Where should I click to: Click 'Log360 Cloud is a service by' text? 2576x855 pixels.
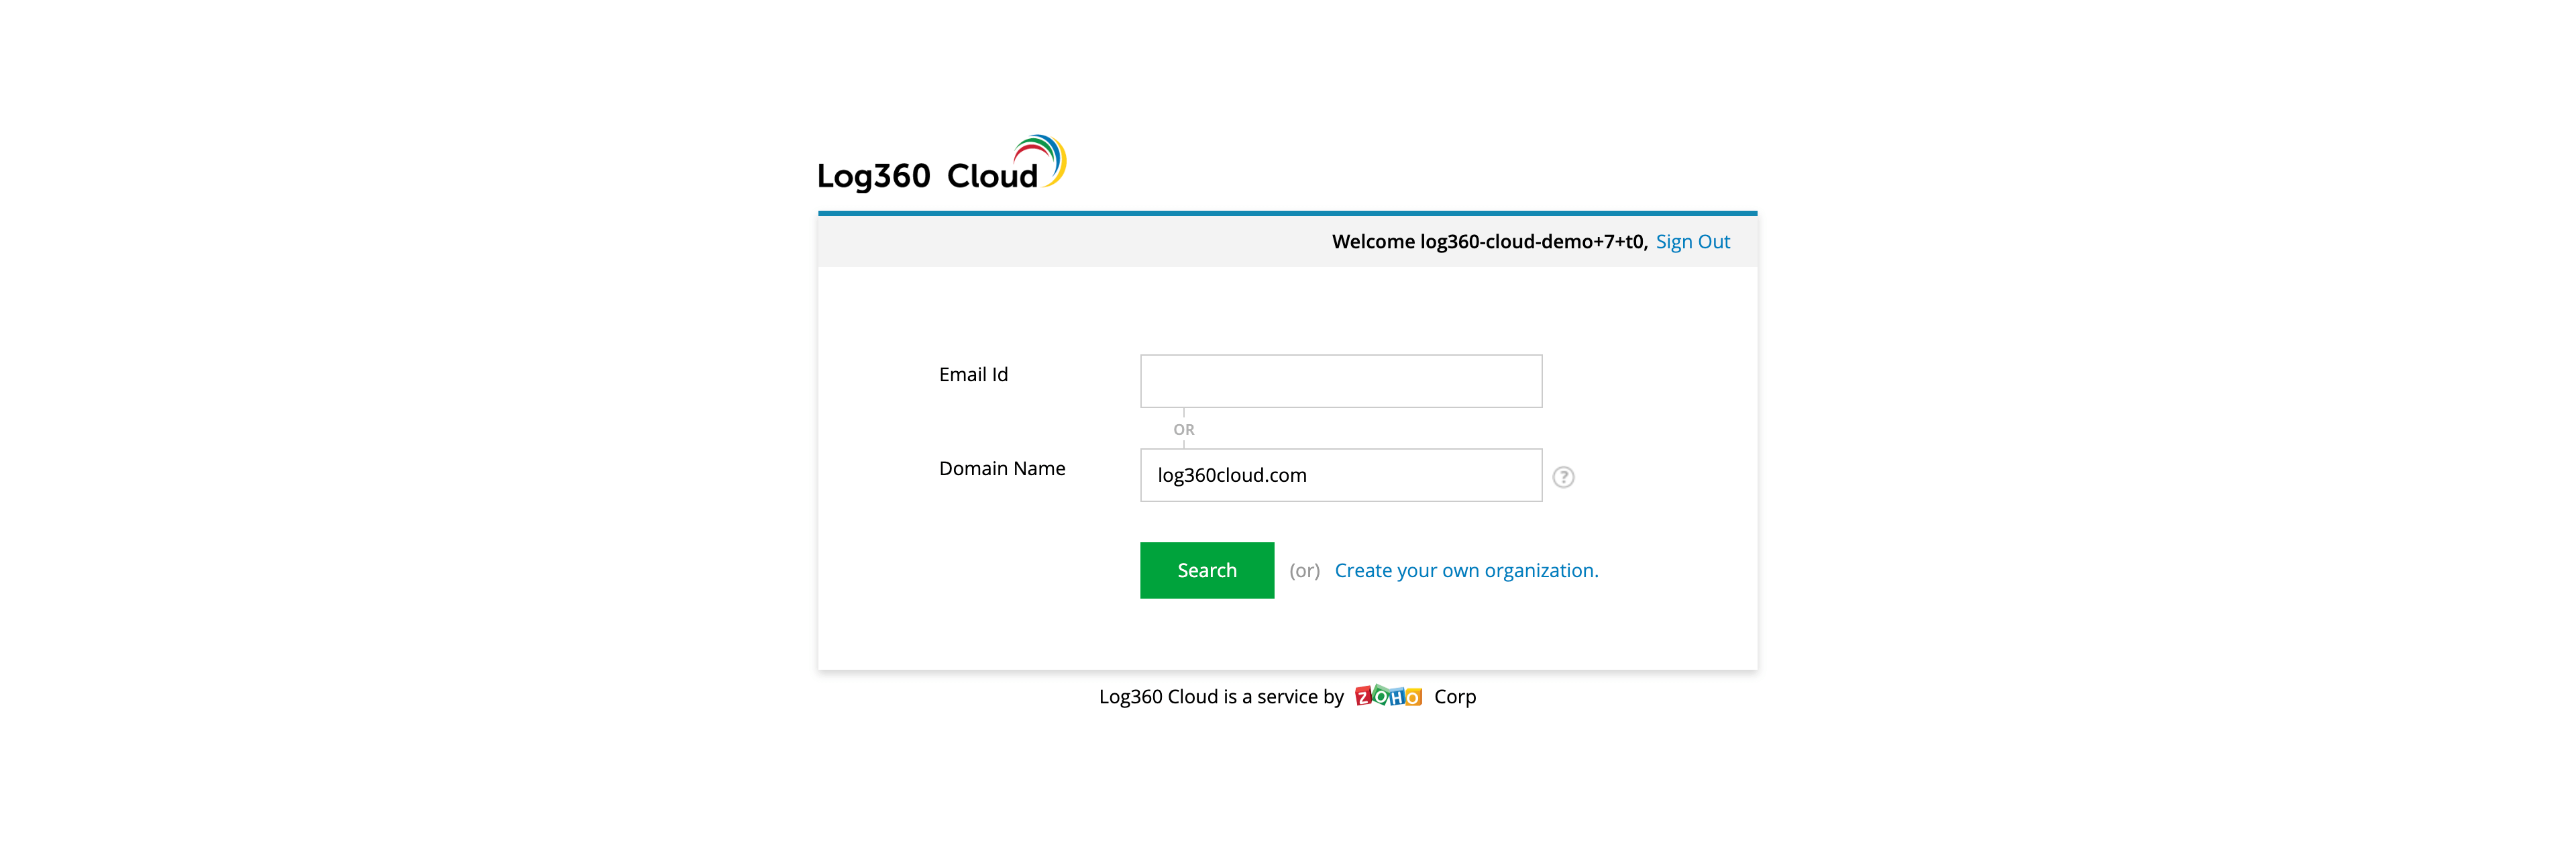click(1220, 696)
